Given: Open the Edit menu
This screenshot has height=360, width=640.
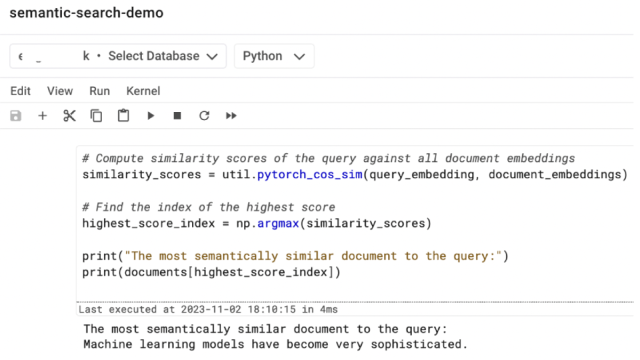Looking at the screenshot, I should coord(20,91).
